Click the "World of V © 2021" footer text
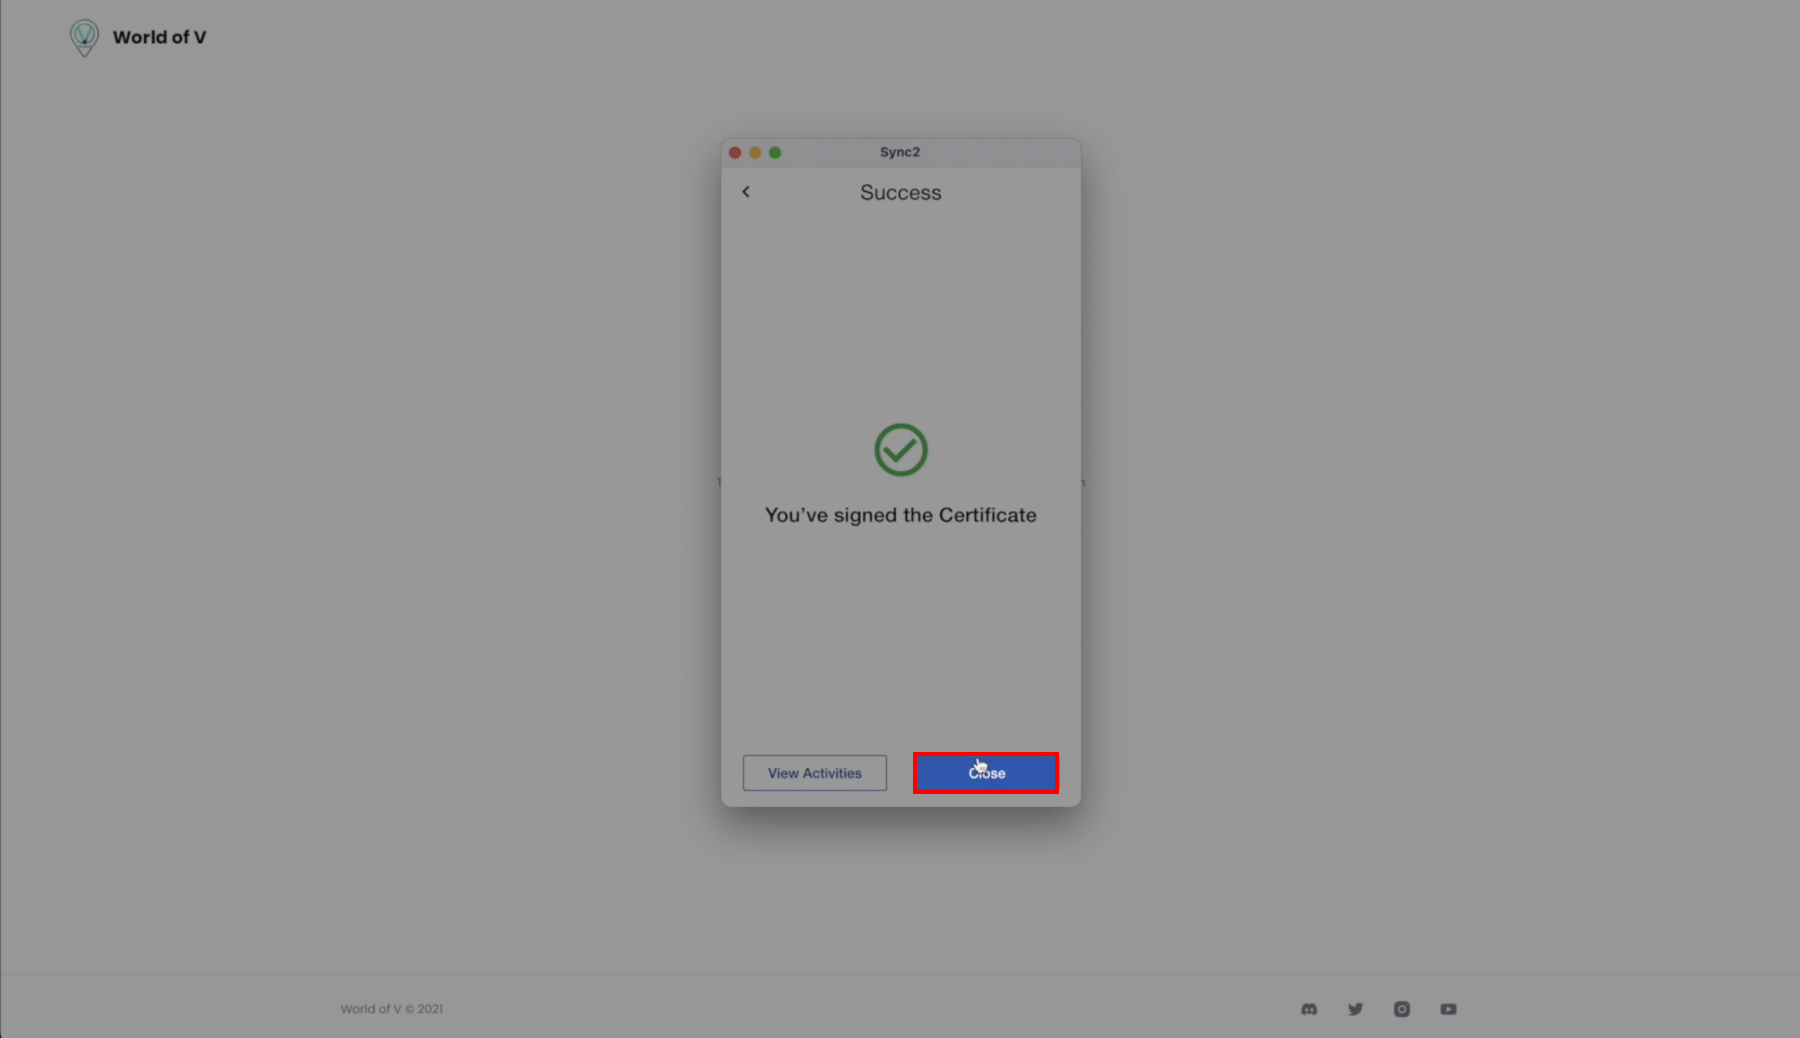The height and width of the screenshot is (1038, 1800). tap(391, 1009)
